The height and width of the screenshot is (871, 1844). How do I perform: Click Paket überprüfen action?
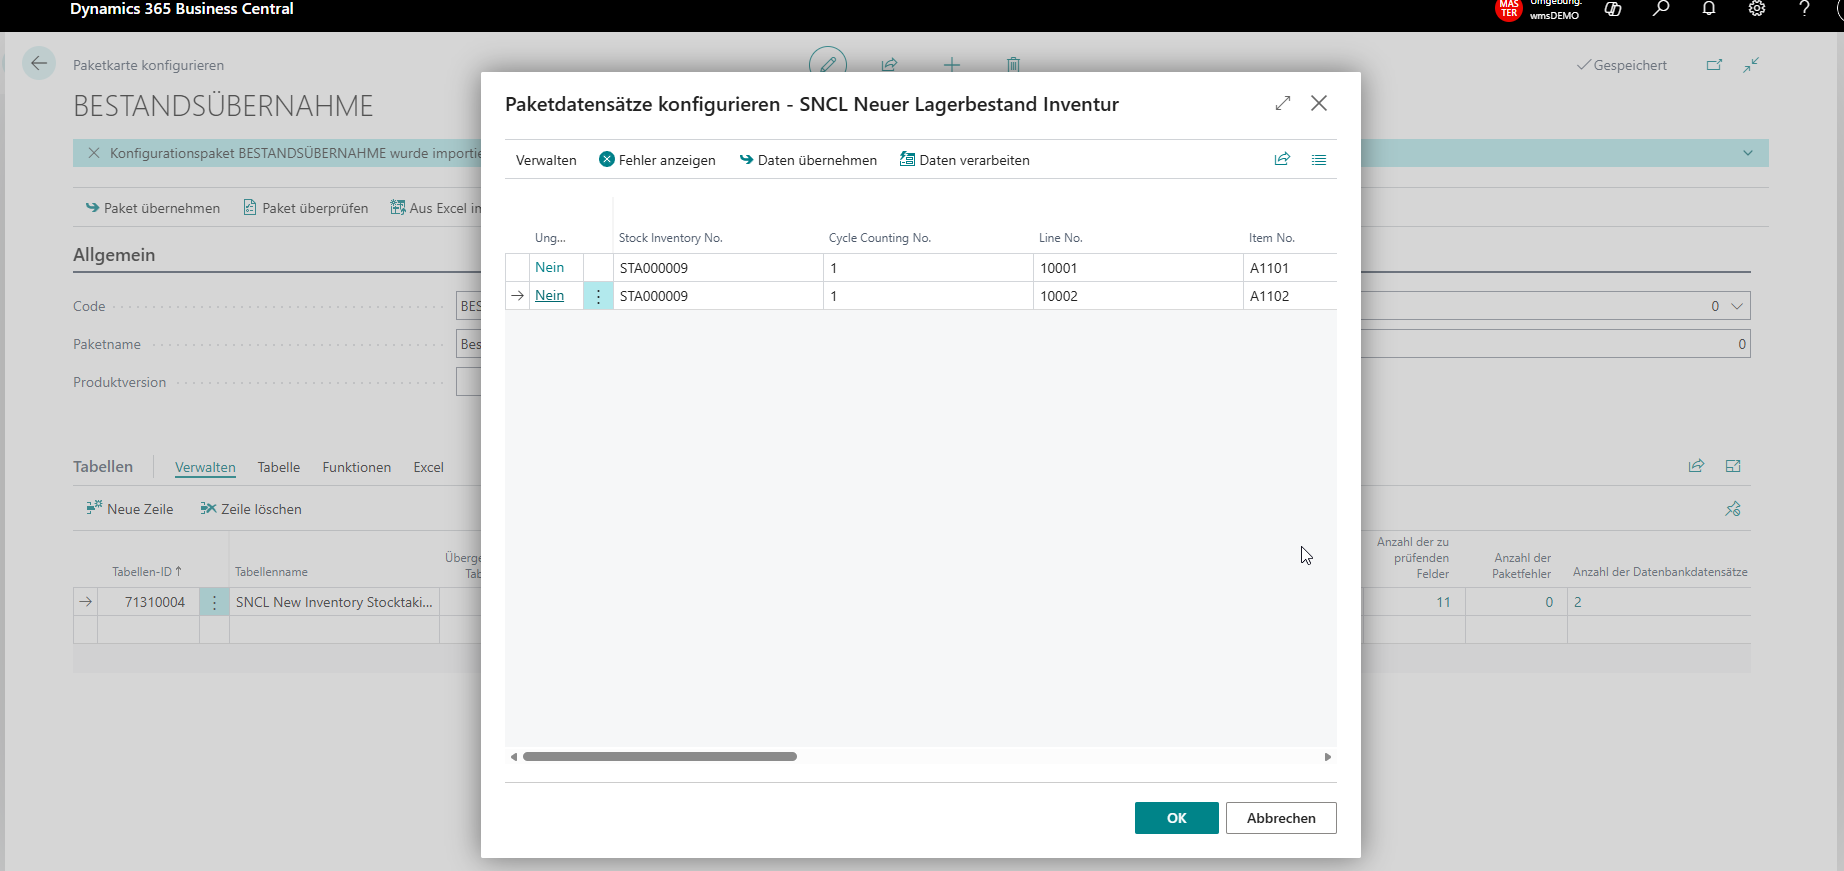306,208
